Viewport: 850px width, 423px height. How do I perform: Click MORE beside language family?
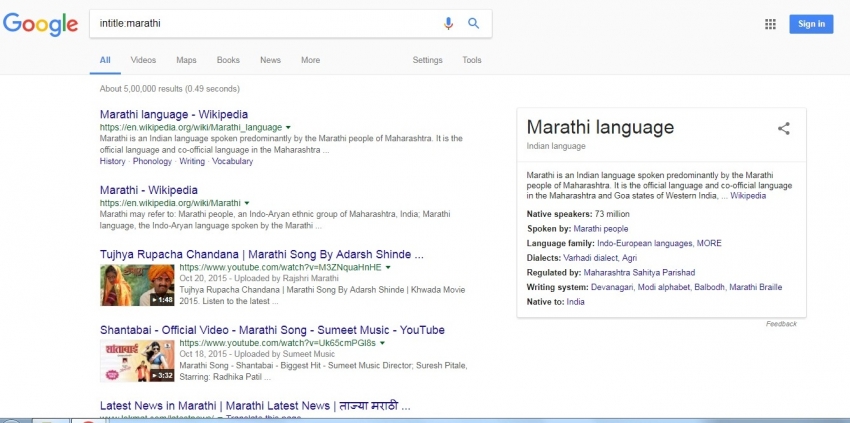(709, 243)
